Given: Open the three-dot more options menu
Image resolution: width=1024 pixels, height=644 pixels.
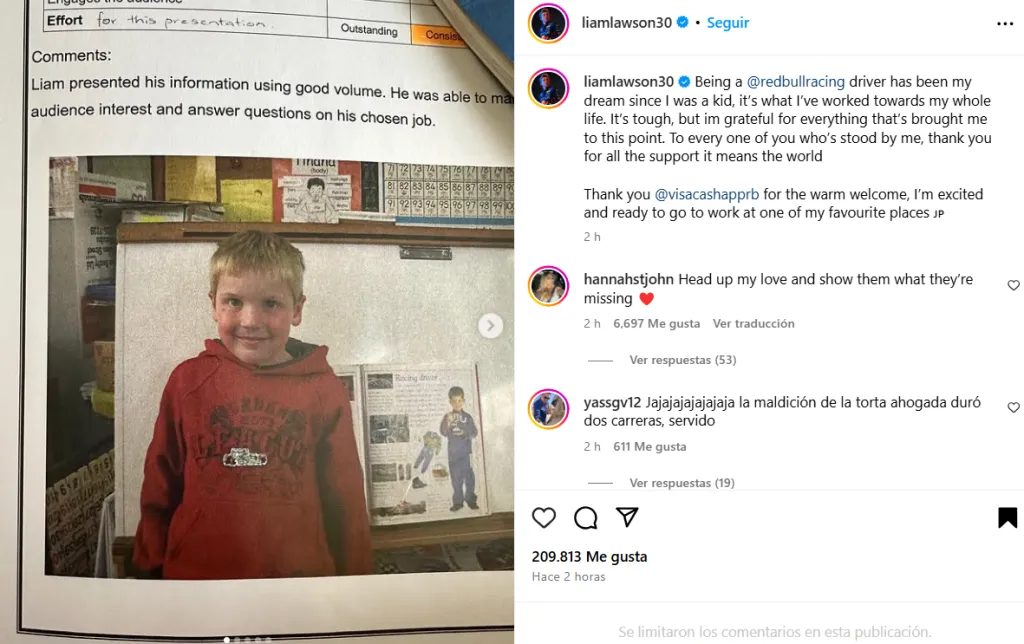Looking at the screenshot, I should (1005, 24).
